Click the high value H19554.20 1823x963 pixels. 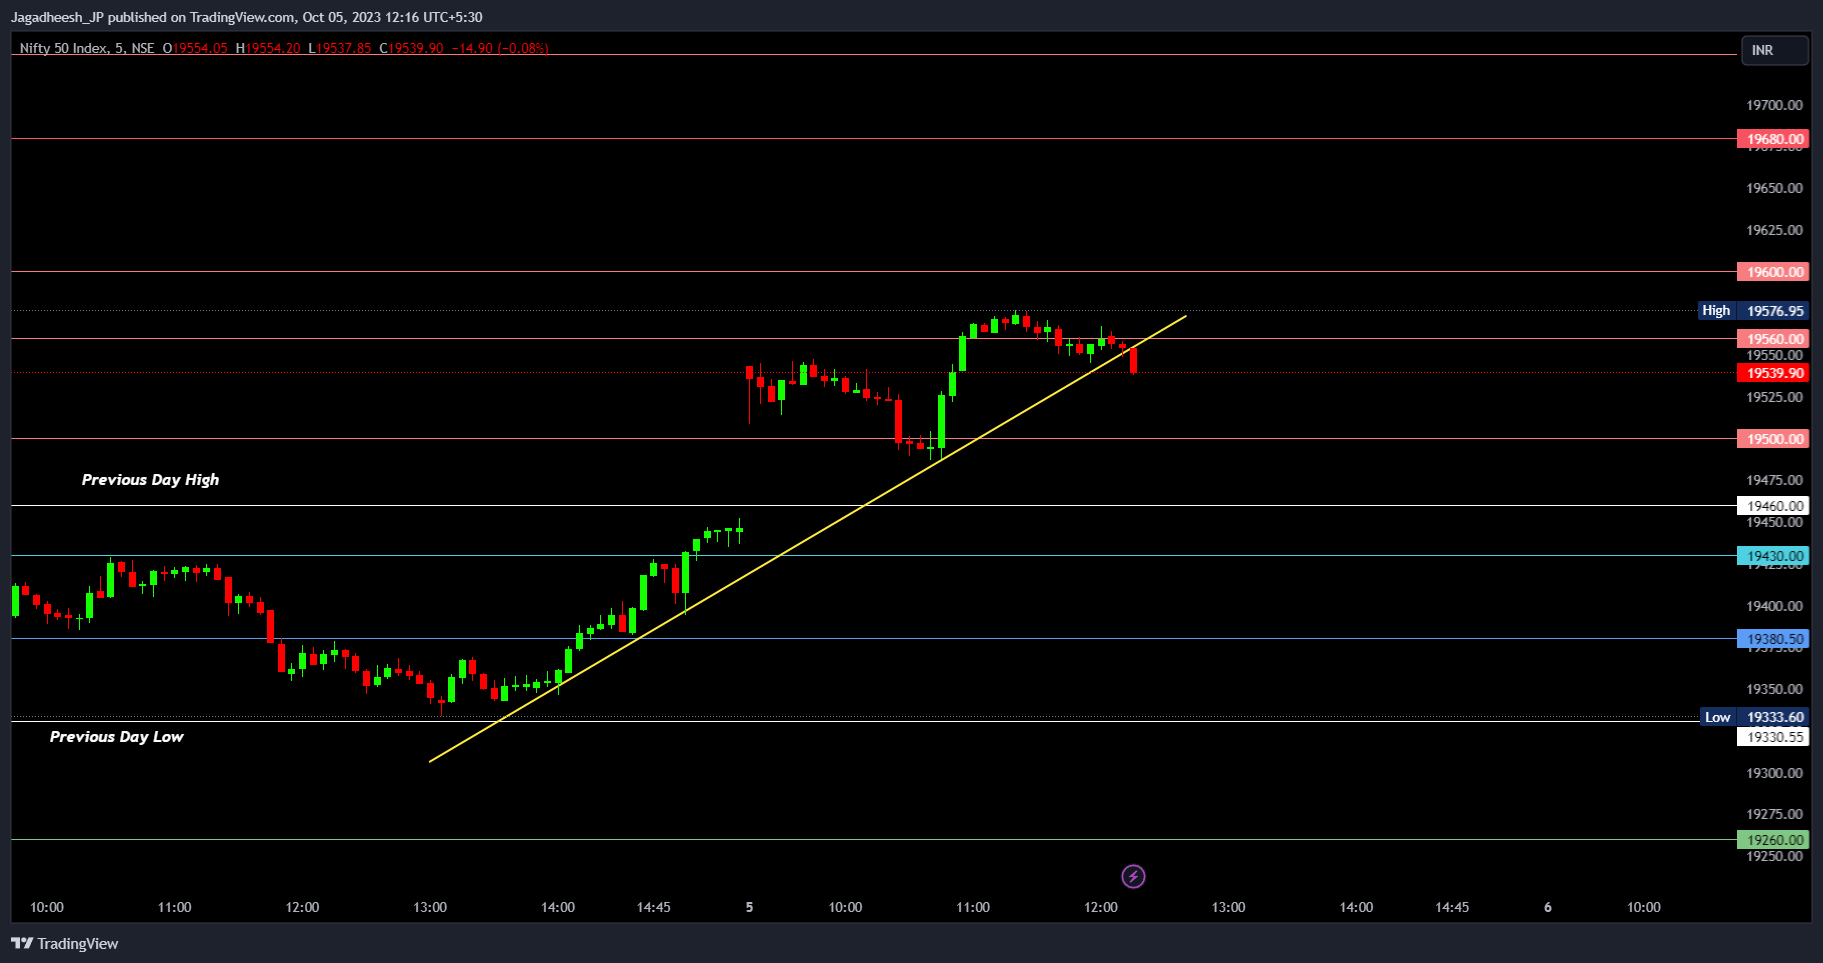click(x=268, y=48)
